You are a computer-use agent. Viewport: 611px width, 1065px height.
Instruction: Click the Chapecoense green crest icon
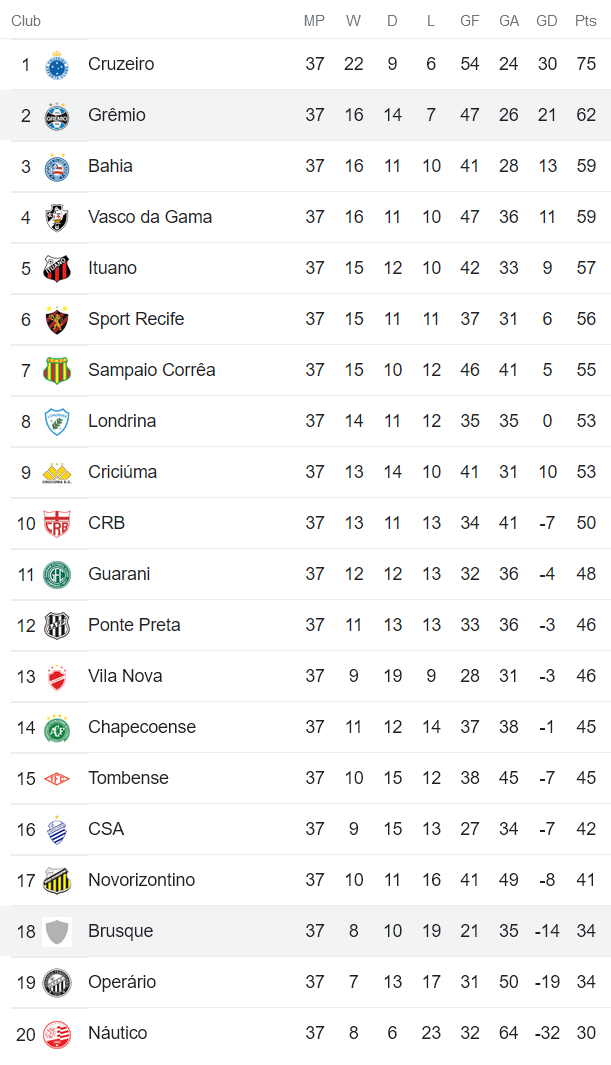pyautogui.click(x=57, y=728)
